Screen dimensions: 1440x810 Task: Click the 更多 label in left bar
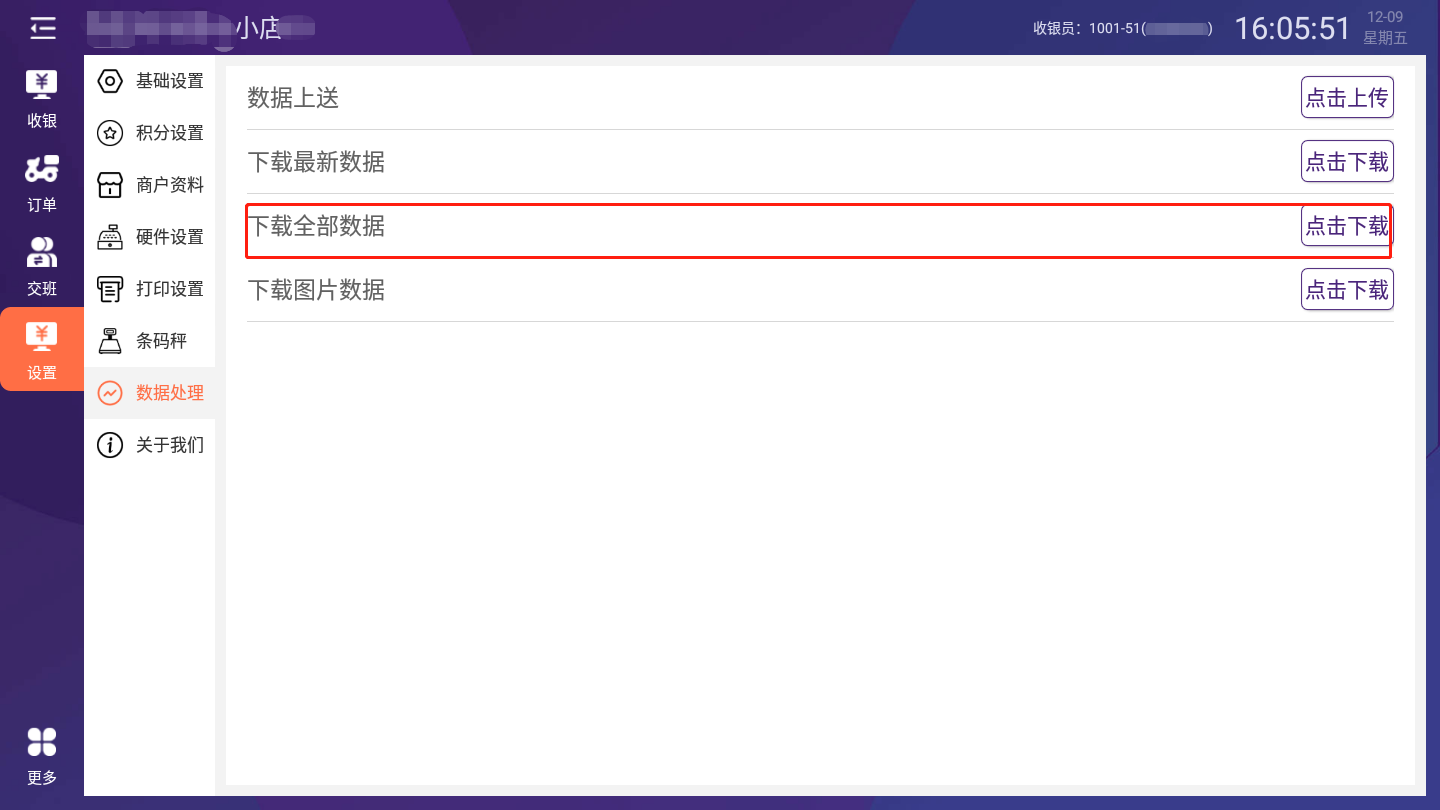[42, 778]
